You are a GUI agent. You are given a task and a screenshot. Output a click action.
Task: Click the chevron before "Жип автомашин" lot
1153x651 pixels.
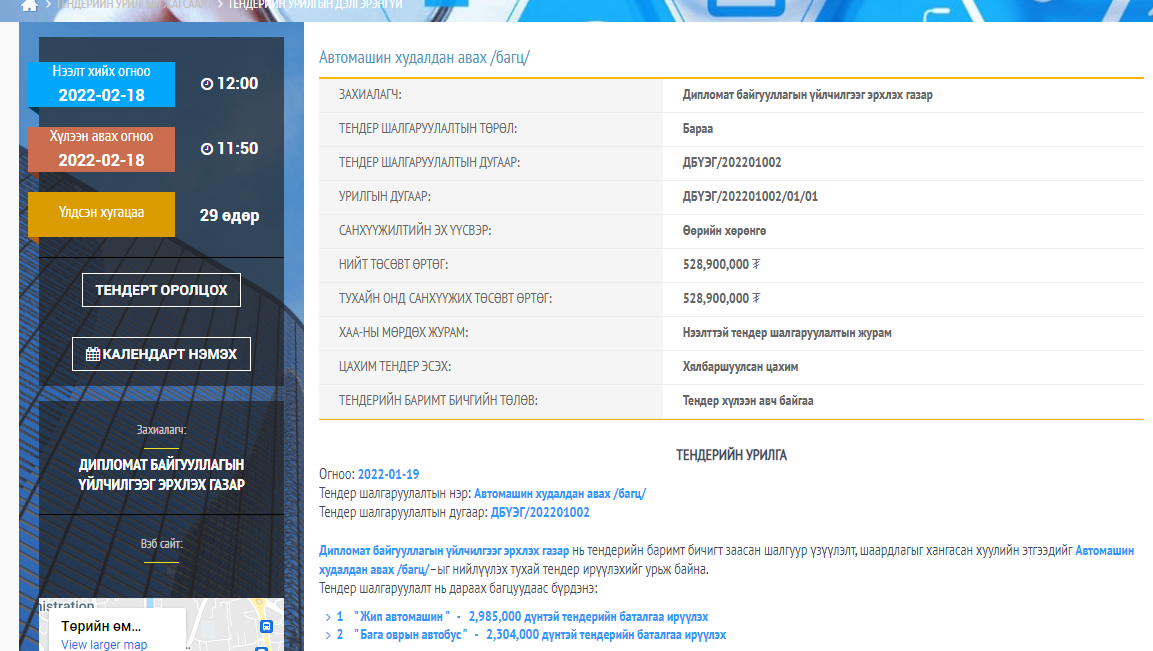(327, 617)
